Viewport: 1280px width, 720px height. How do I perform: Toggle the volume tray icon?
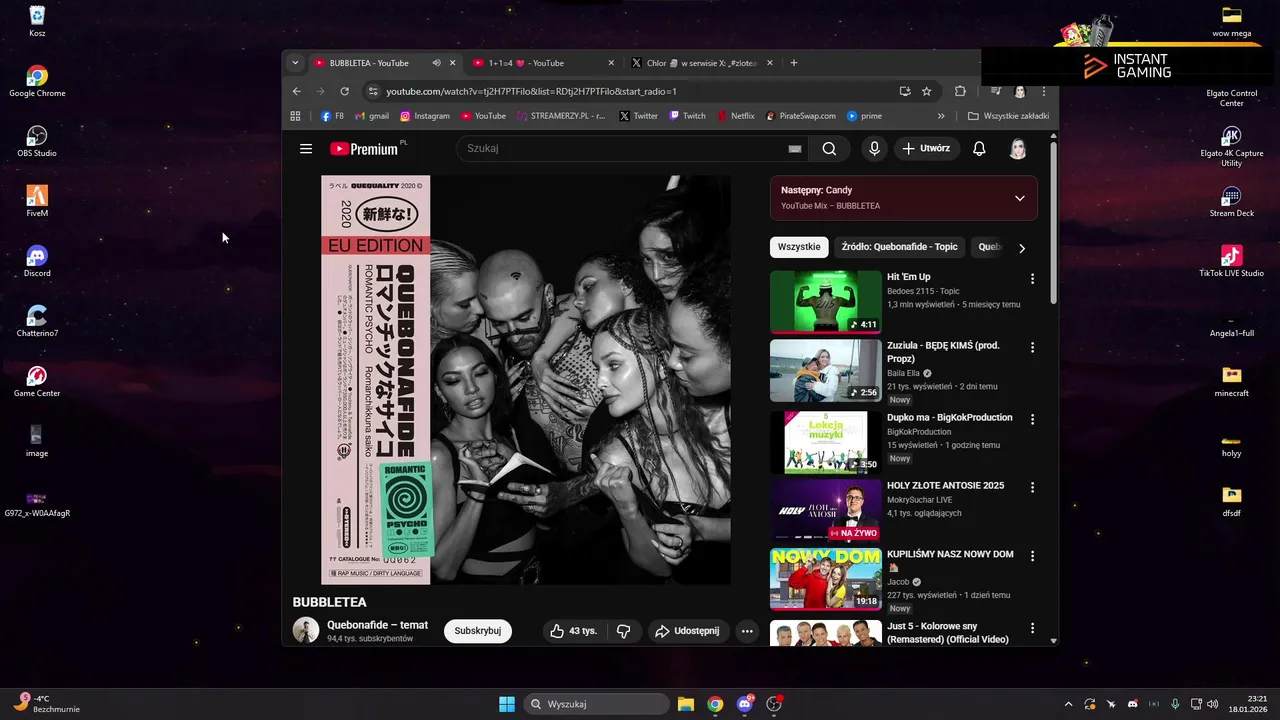[x=1213, y=704]
